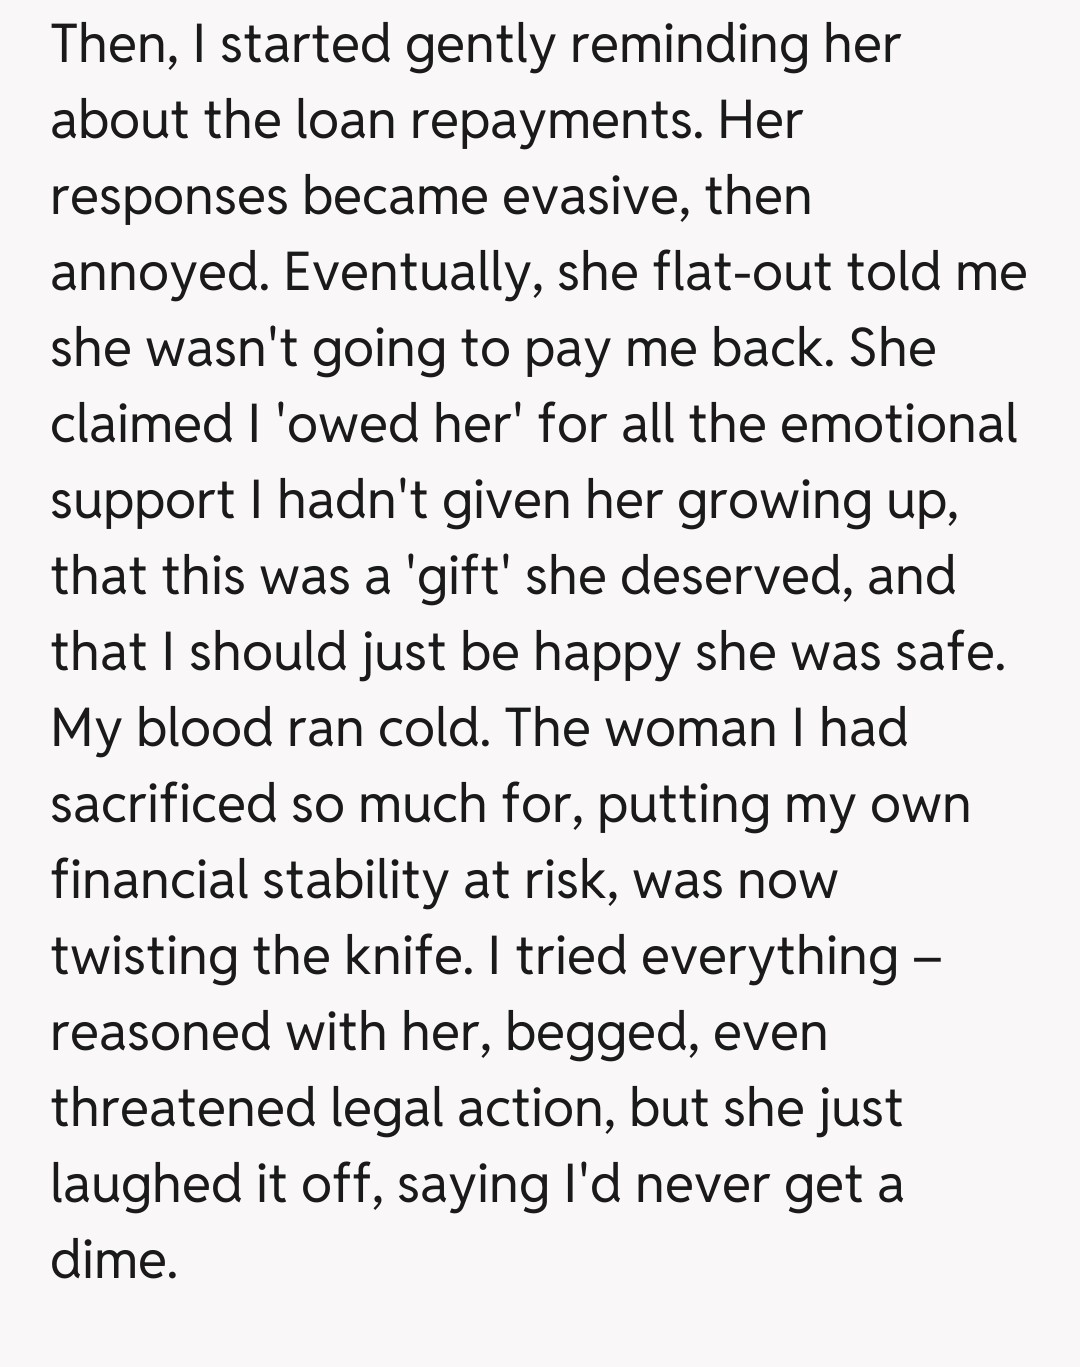Click the sentence 'My blood ran cold'
The height and width of the screenshot is (1367, 1080).
point(269,728)
